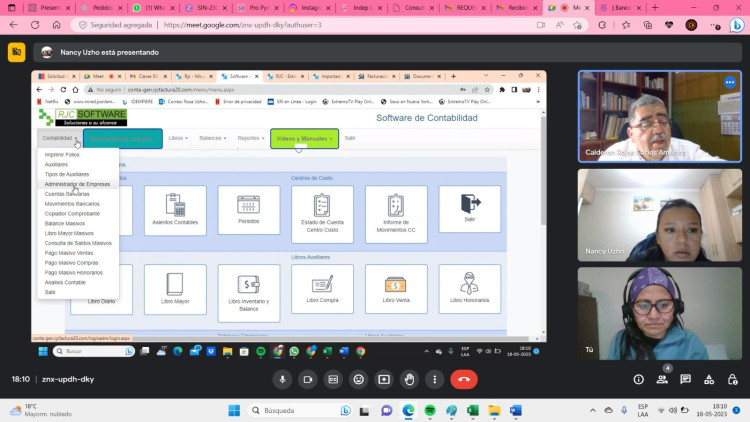
Task: Click the present screen icon
Action: click(384, 379)
